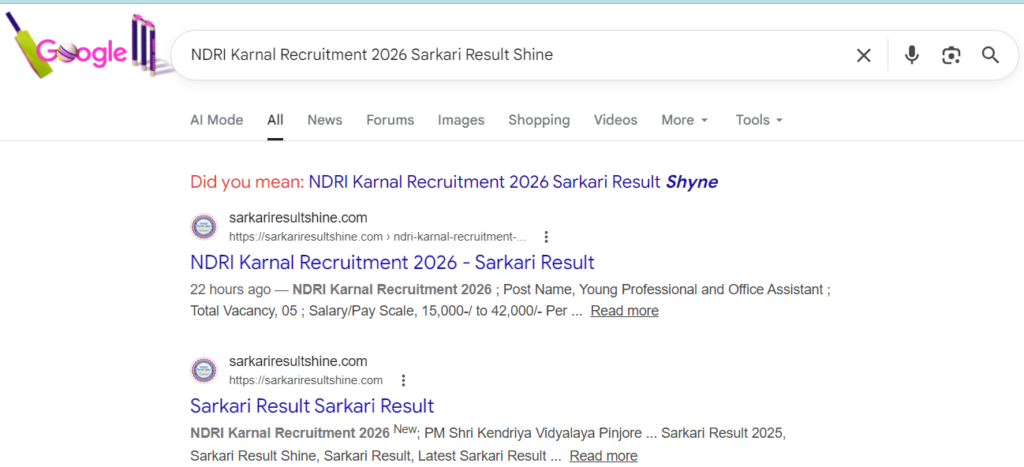This screenshot has width=1024, height=467.
Task: Open the Images tab
Action: click(x=460, y=120)
